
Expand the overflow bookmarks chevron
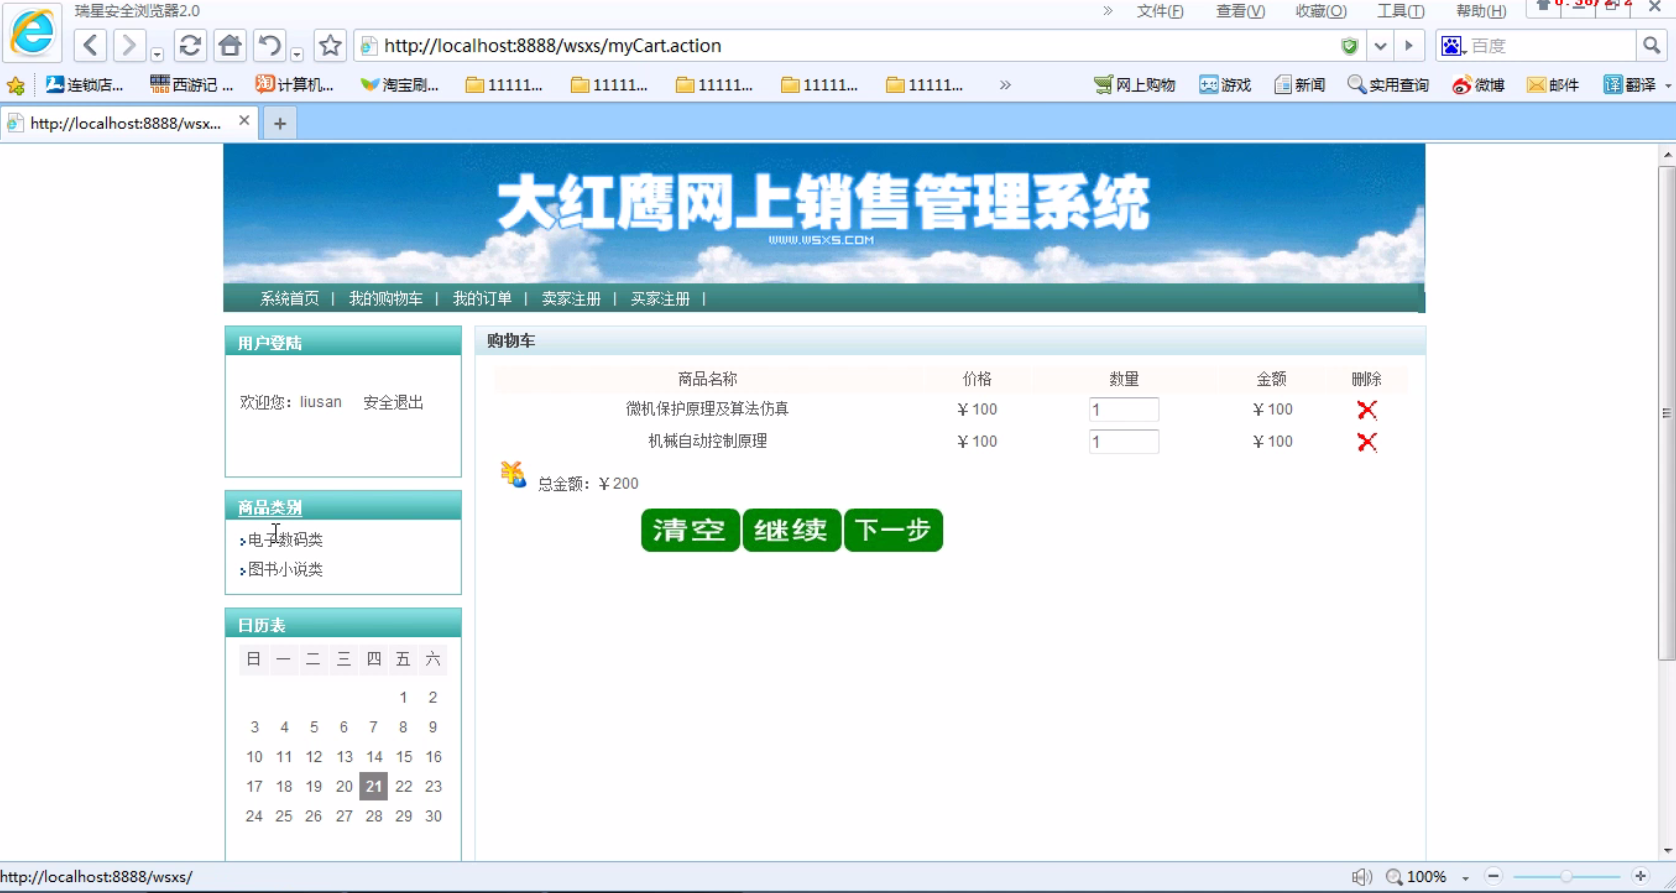click(x=1005, y=85)
